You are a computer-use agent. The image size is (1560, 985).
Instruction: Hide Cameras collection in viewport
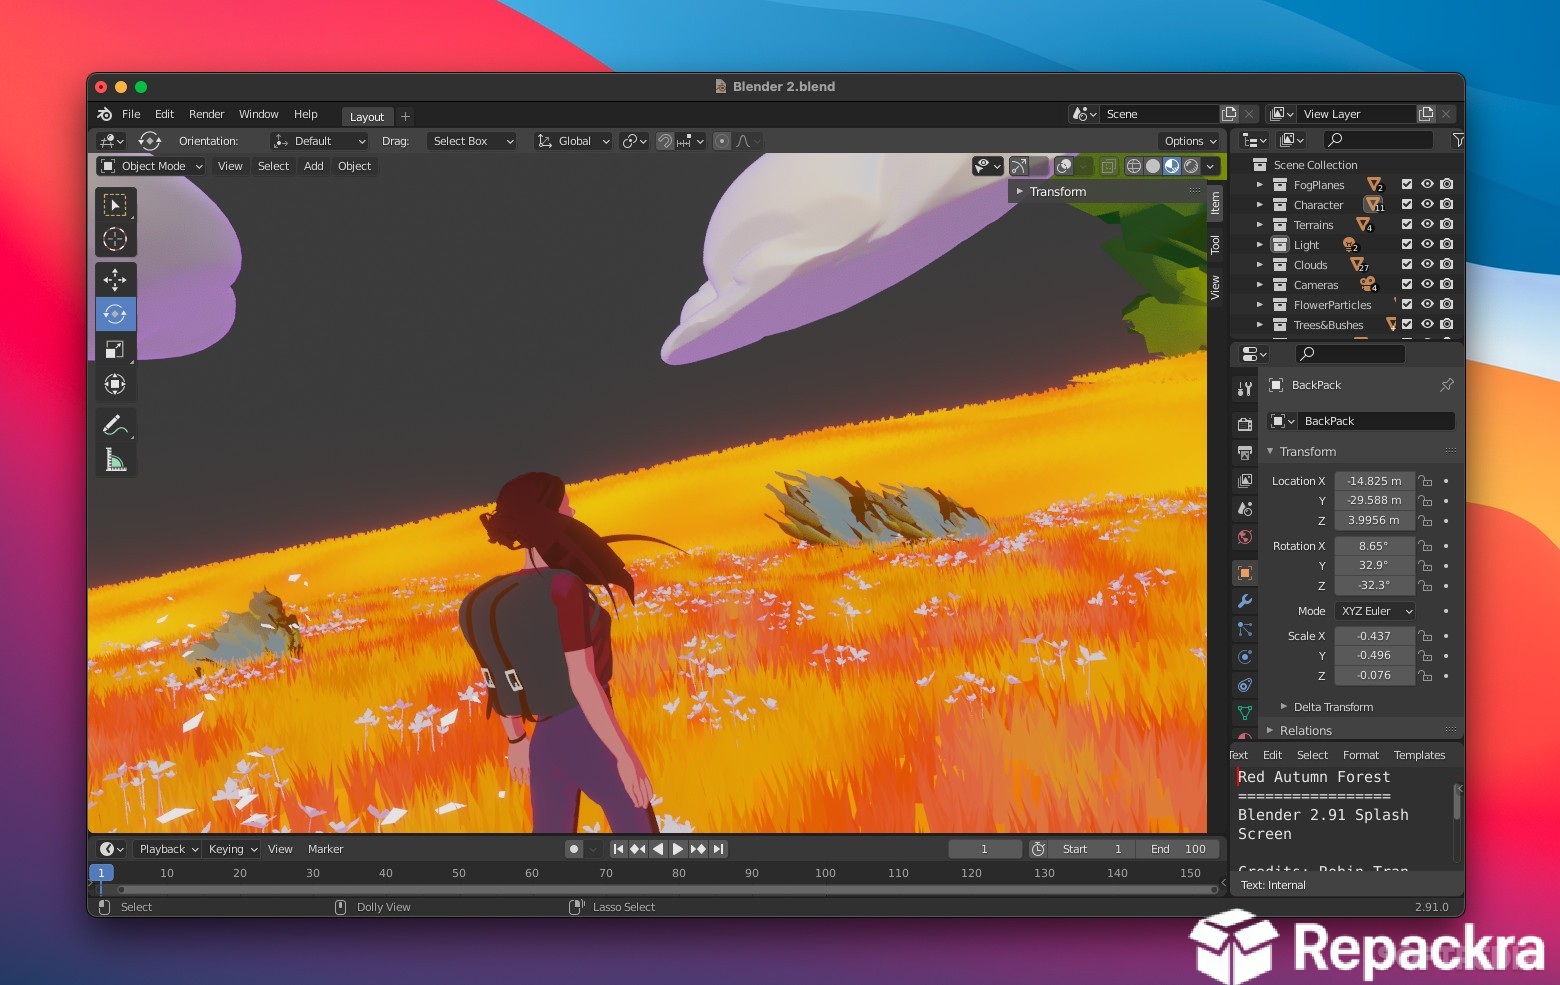point(1427,284)
